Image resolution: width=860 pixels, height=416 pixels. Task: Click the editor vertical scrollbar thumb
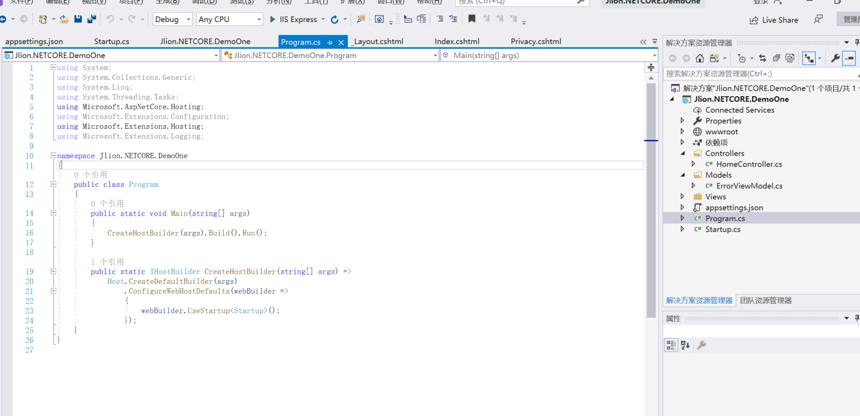tap(651, 200)
